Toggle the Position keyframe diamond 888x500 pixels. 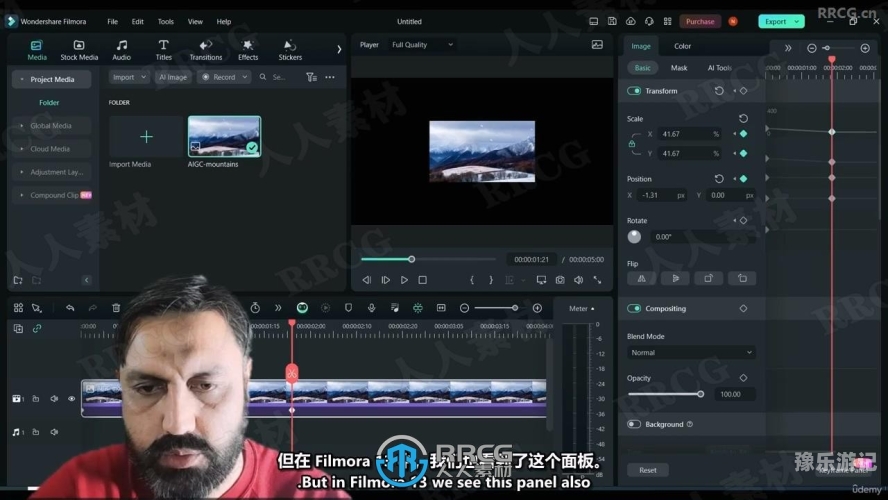tap(743, 178)
